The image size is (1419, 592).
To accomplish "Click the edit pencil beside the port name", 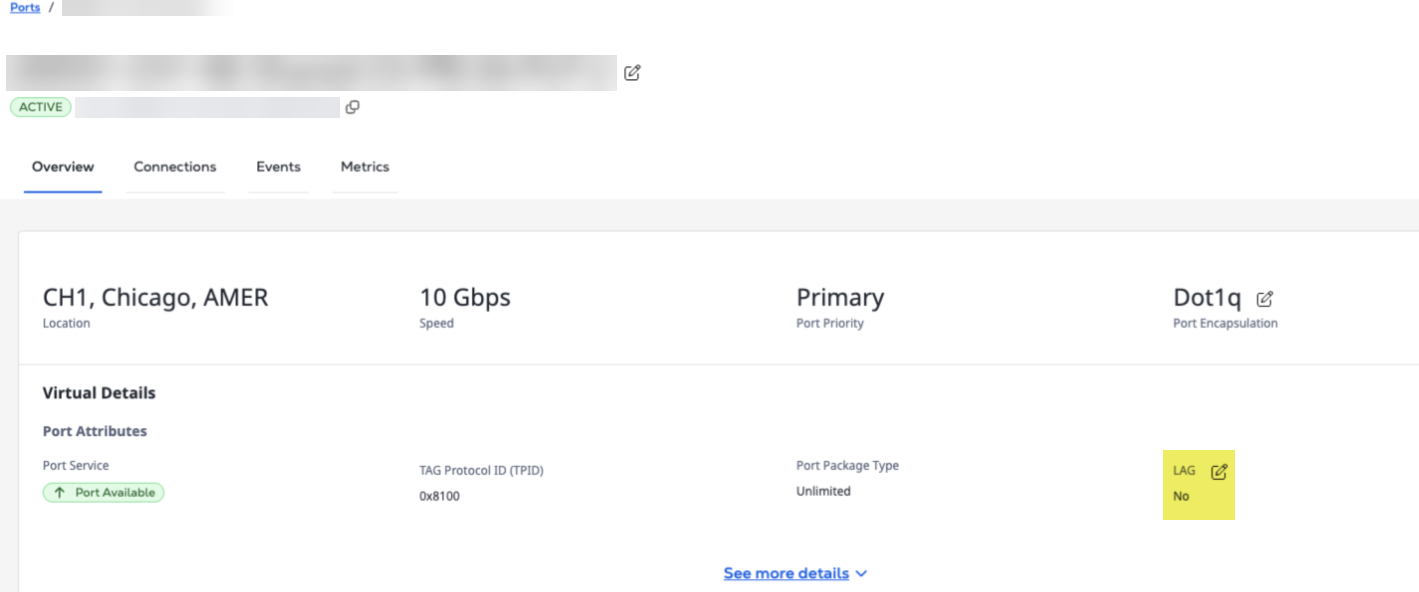I will [632, 73].
